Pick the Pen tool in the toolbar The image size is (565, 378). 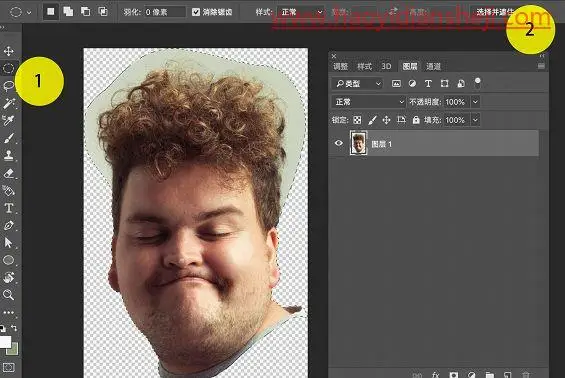[9, 226]
